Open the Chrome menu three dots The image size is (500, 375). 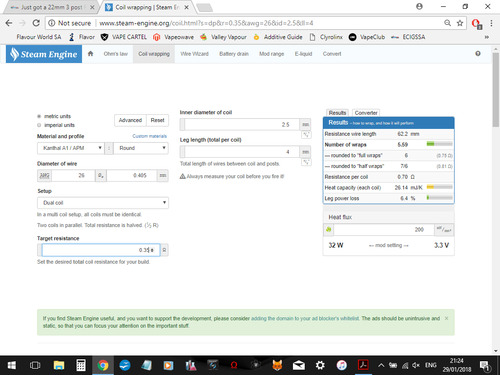491,23
